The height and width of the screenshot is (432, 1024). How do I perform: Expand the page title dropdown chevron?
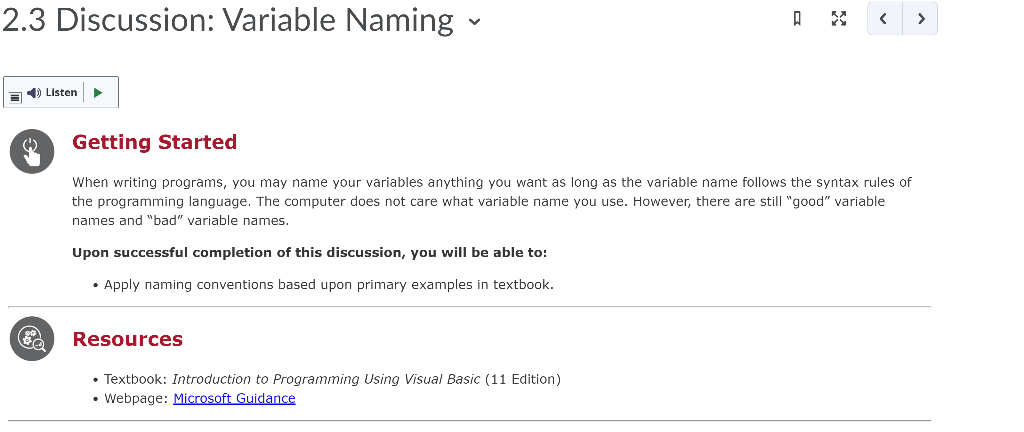[475, 22]
